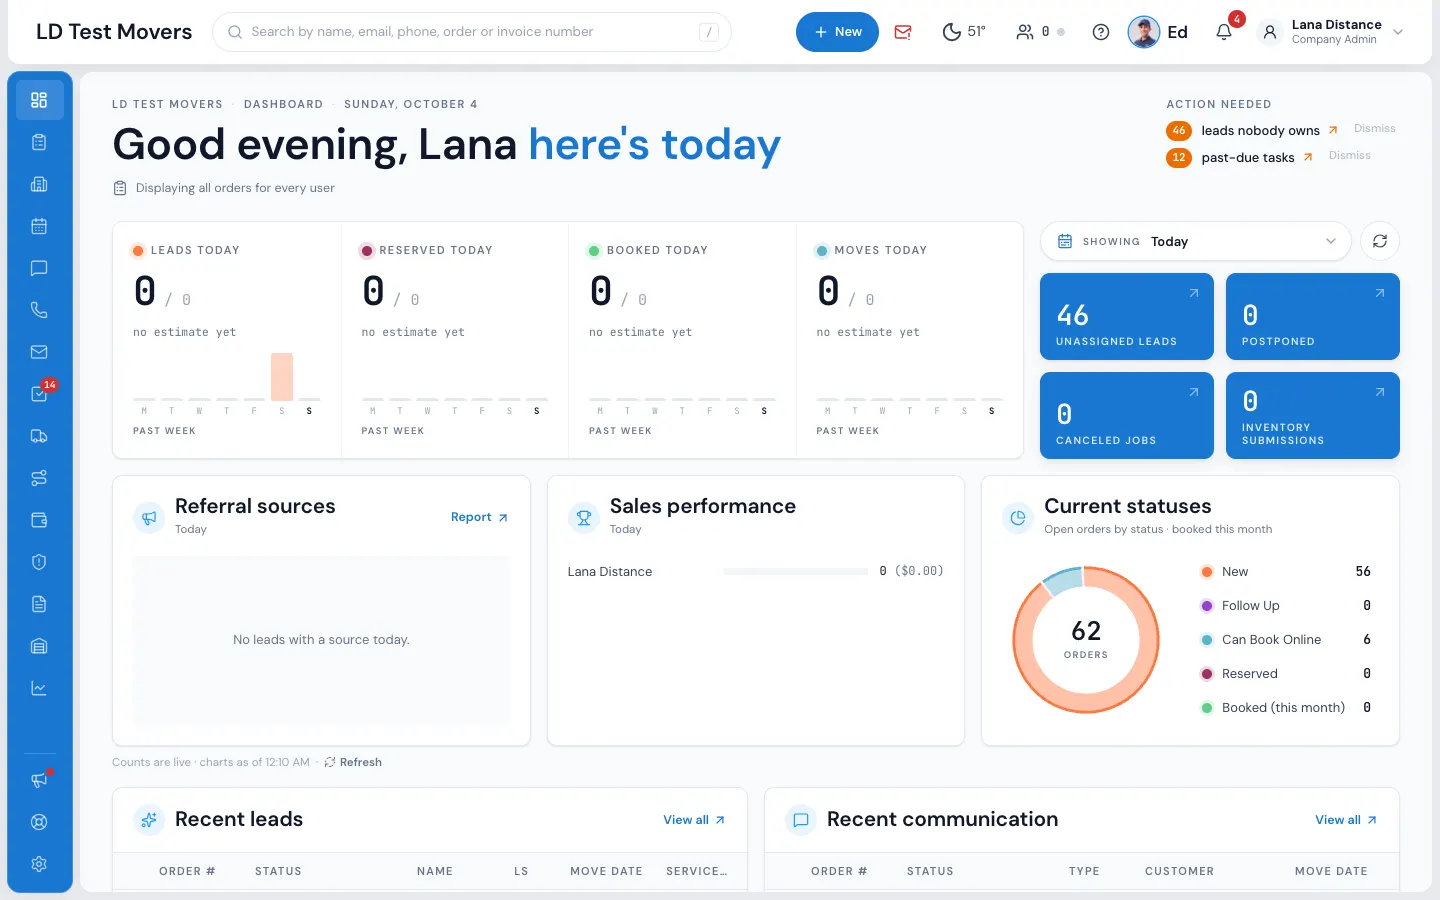Open the Postponed tile
The image size is (1440, 900).
pos(1313,316)
